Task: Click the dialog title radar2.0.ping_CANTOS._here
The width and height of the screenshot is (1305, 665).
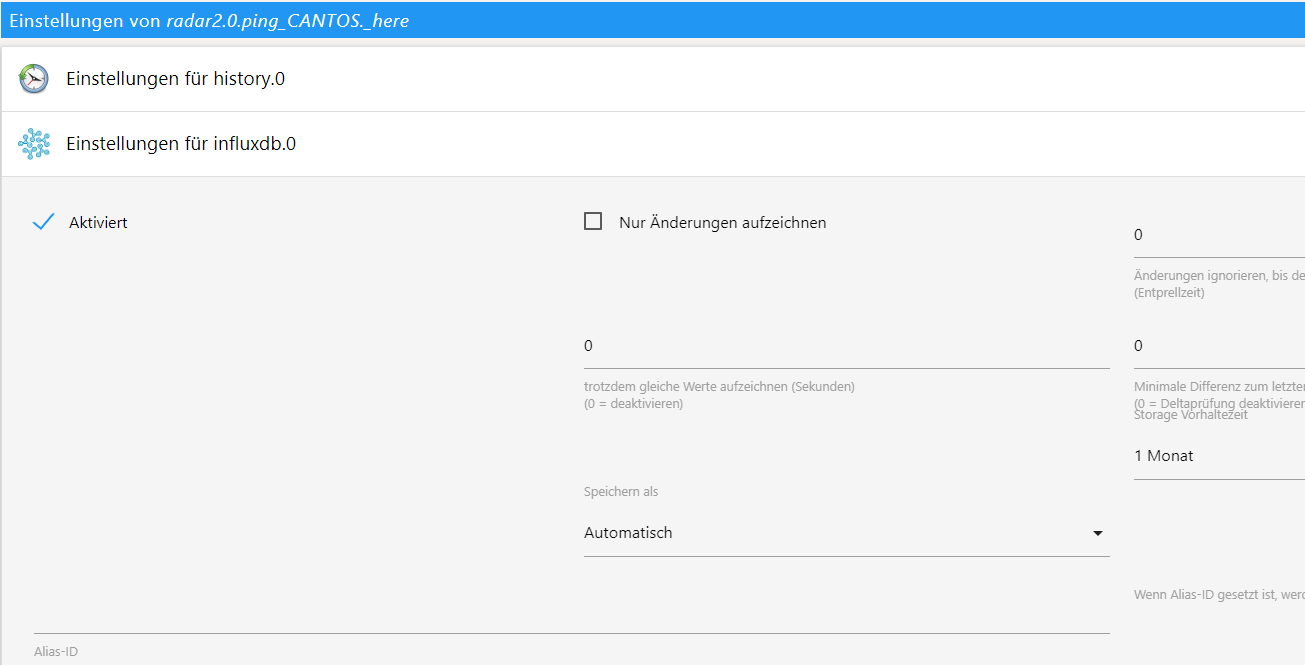Action: point(288,20)
